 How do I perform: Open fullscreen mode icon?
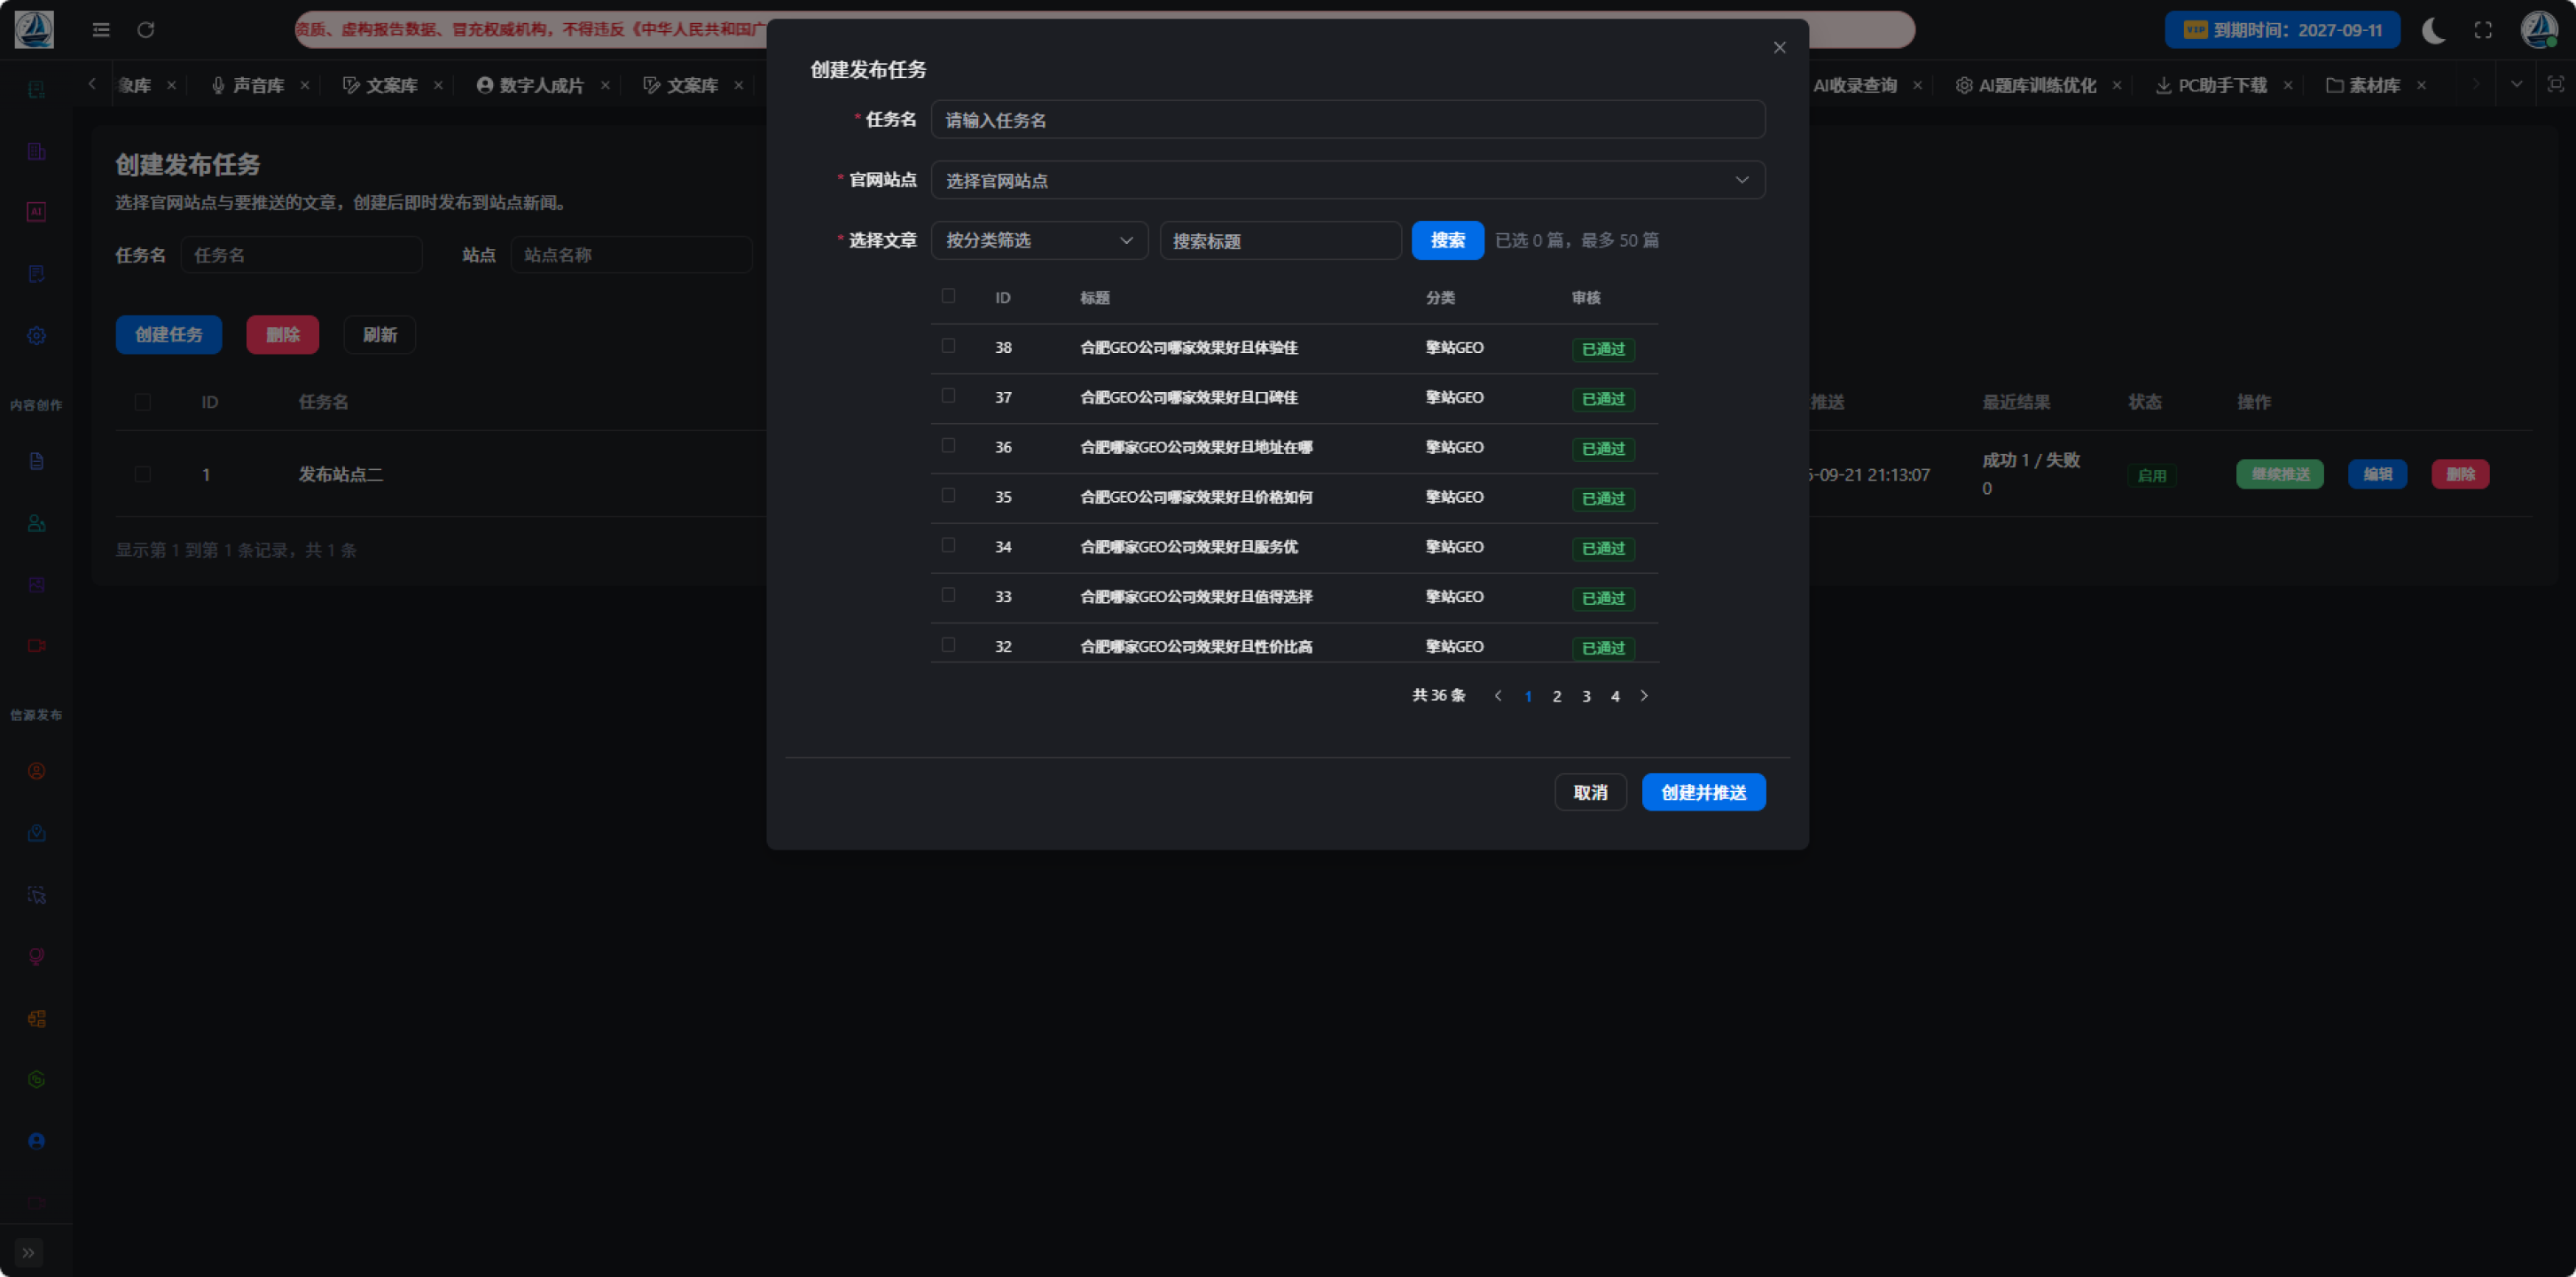click(x=2483, y=30)
